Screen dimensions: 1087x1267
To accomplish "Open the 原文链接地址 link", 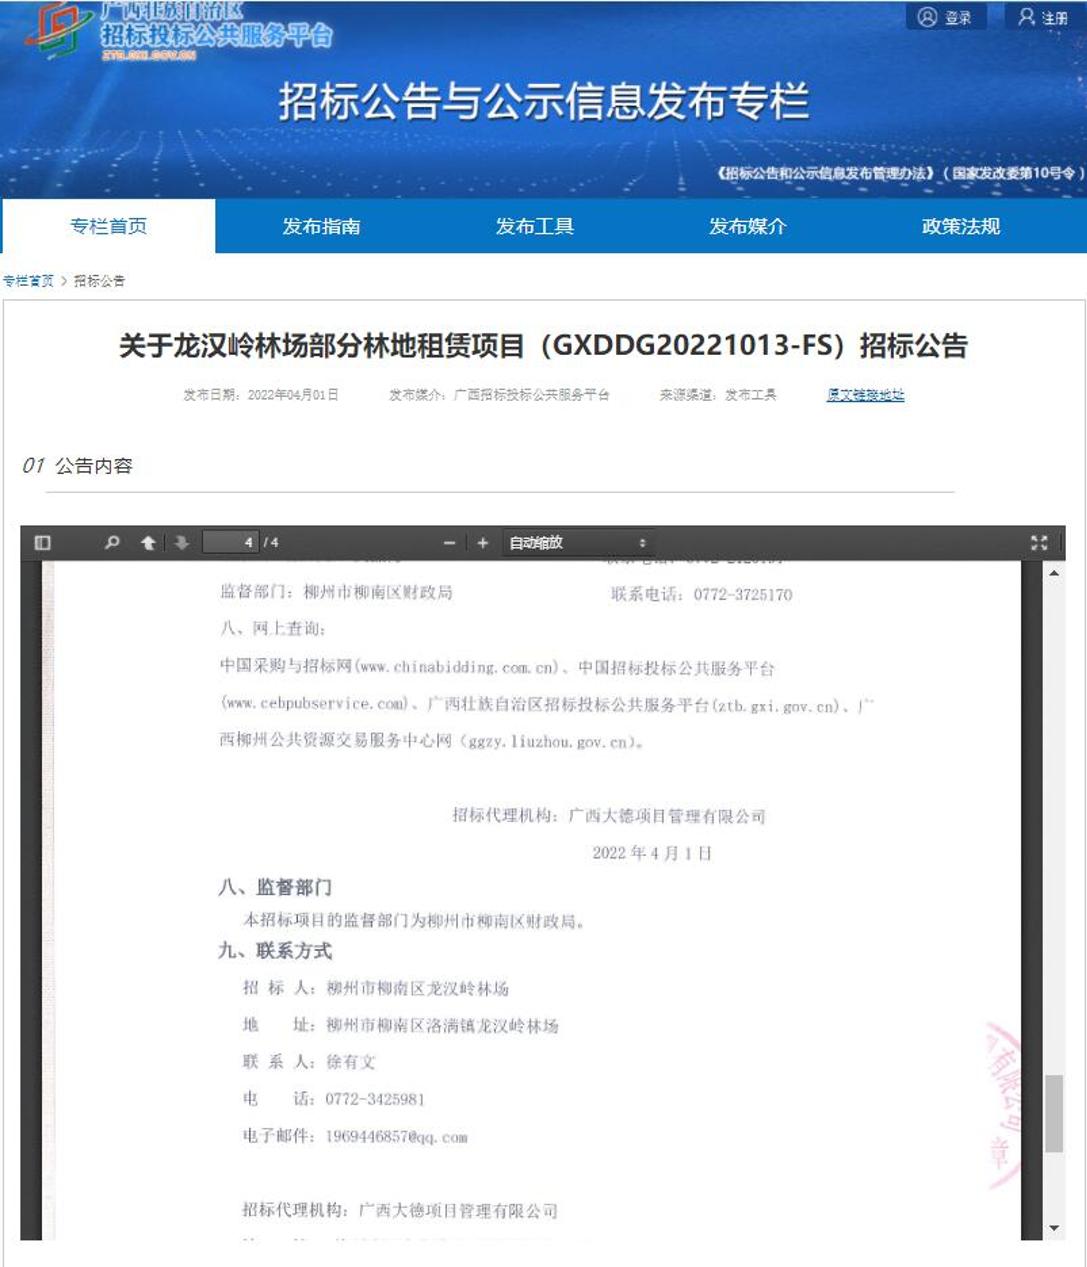I will click(865, 395).
